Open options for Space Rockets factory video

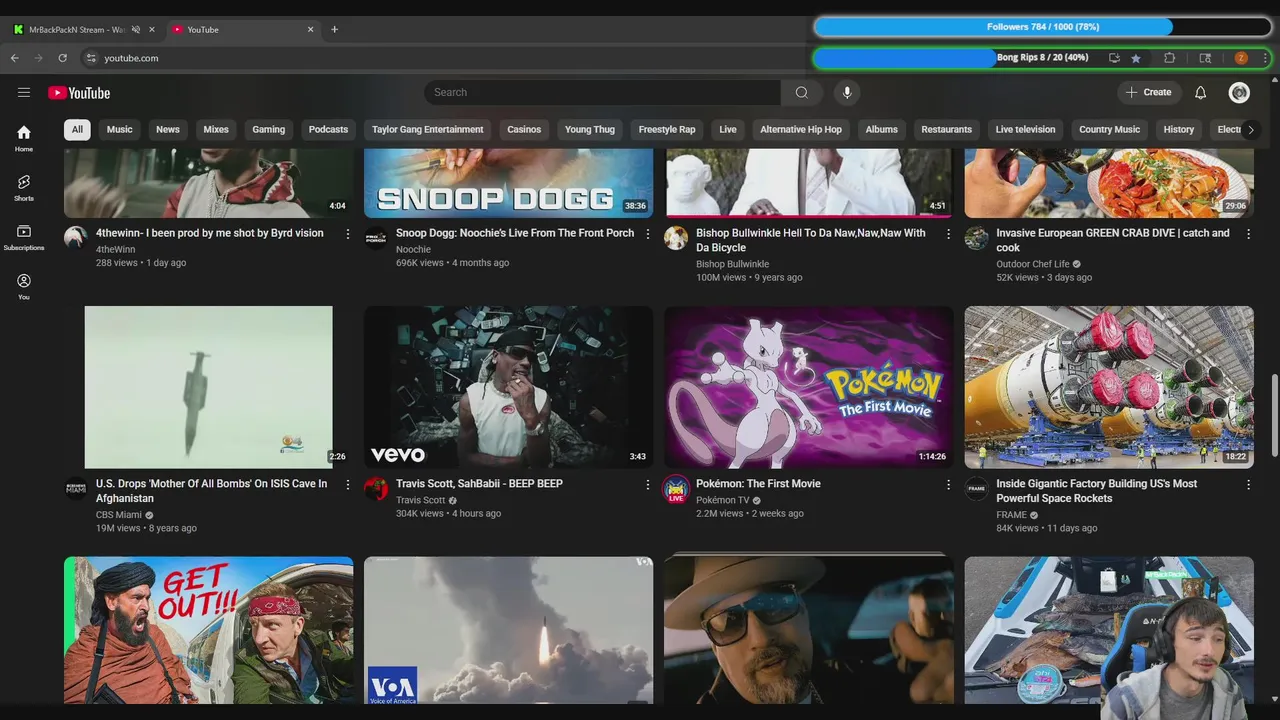1248,484
